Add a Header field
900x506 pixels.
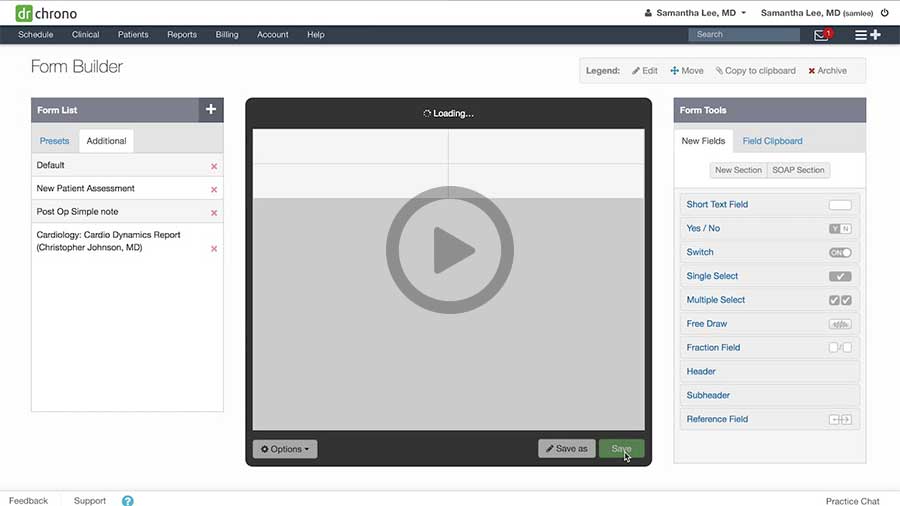point(769,372)
